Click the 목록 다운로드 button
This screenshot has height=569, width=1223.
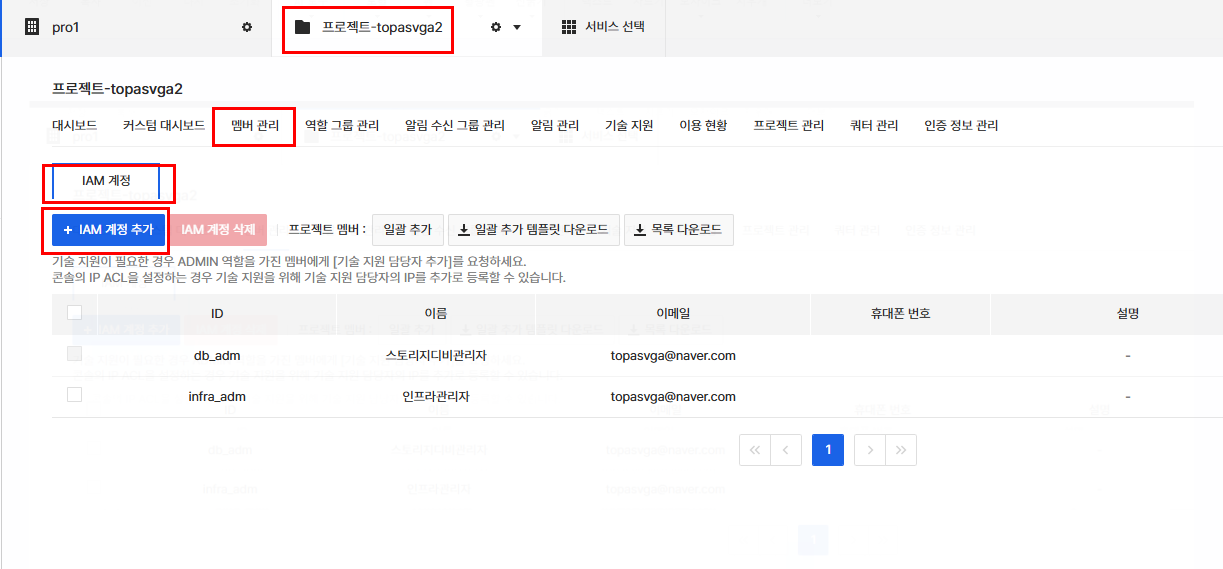click(679, 229)
